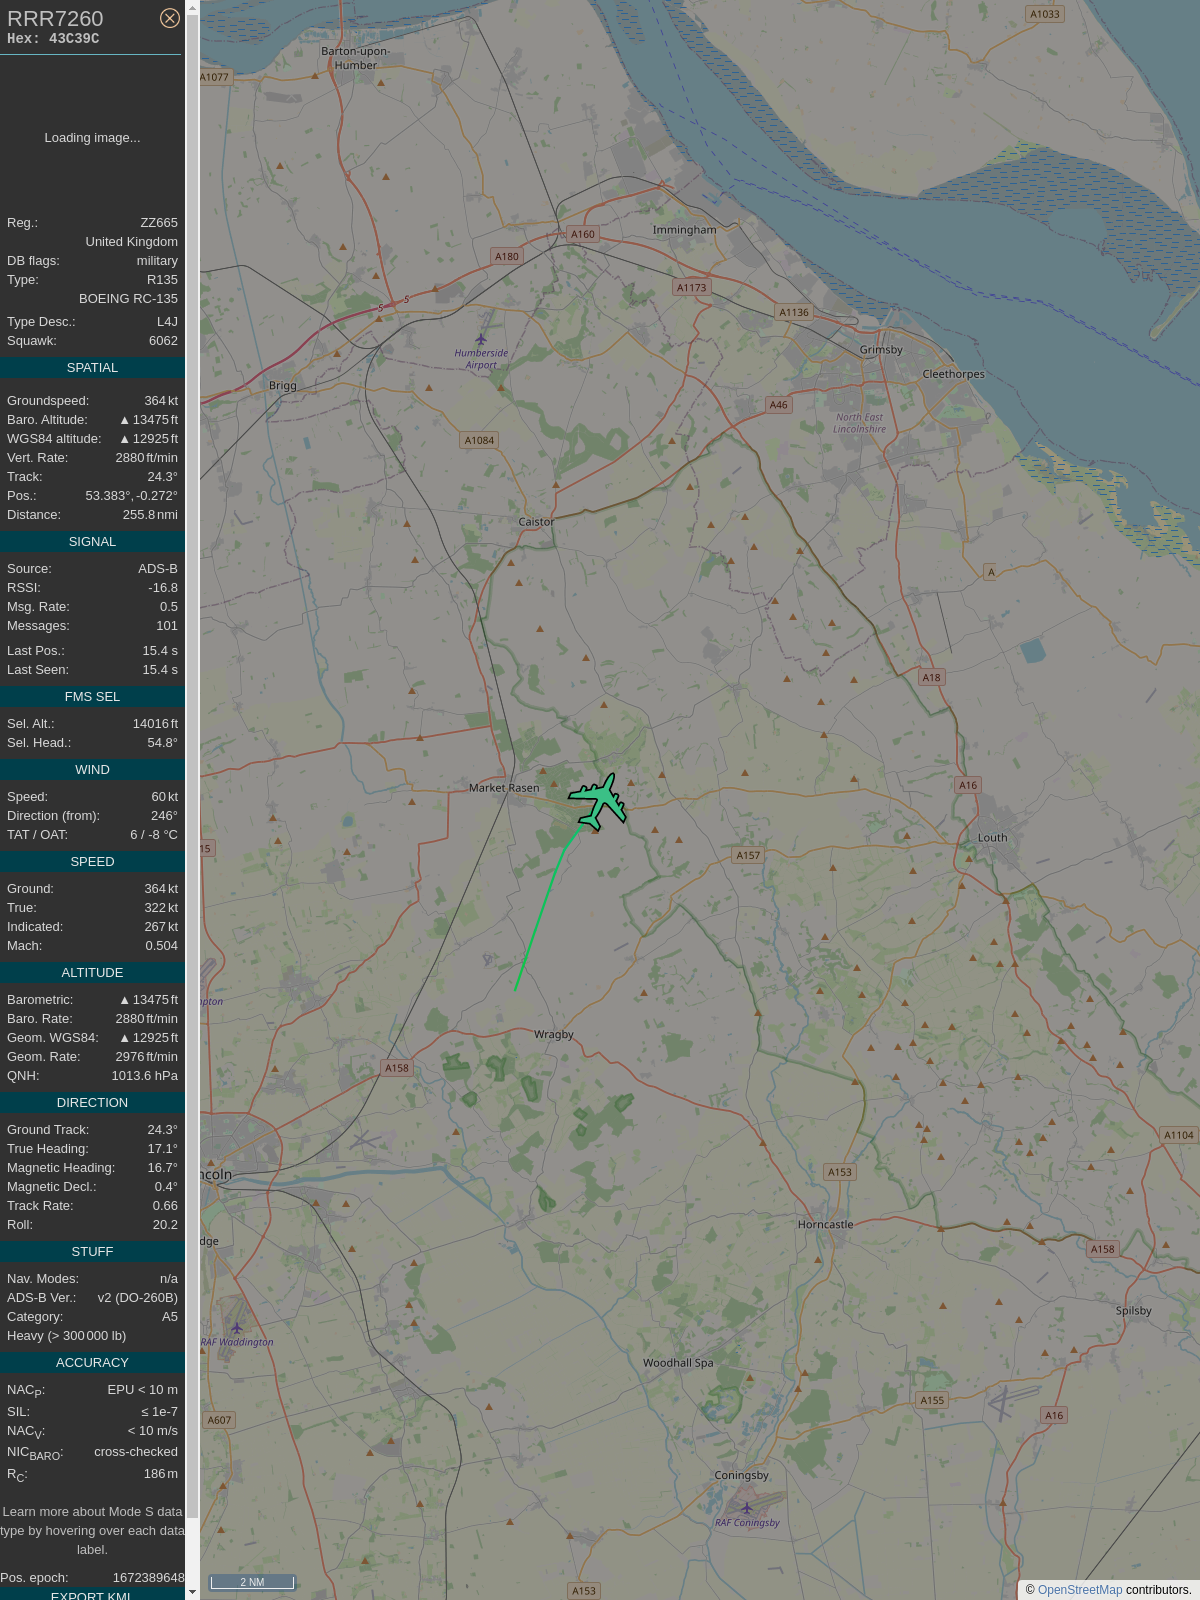1200x1600 pixels.
Task: Open the OpenStreetMap attribution link
Action: [1079, 1590]
